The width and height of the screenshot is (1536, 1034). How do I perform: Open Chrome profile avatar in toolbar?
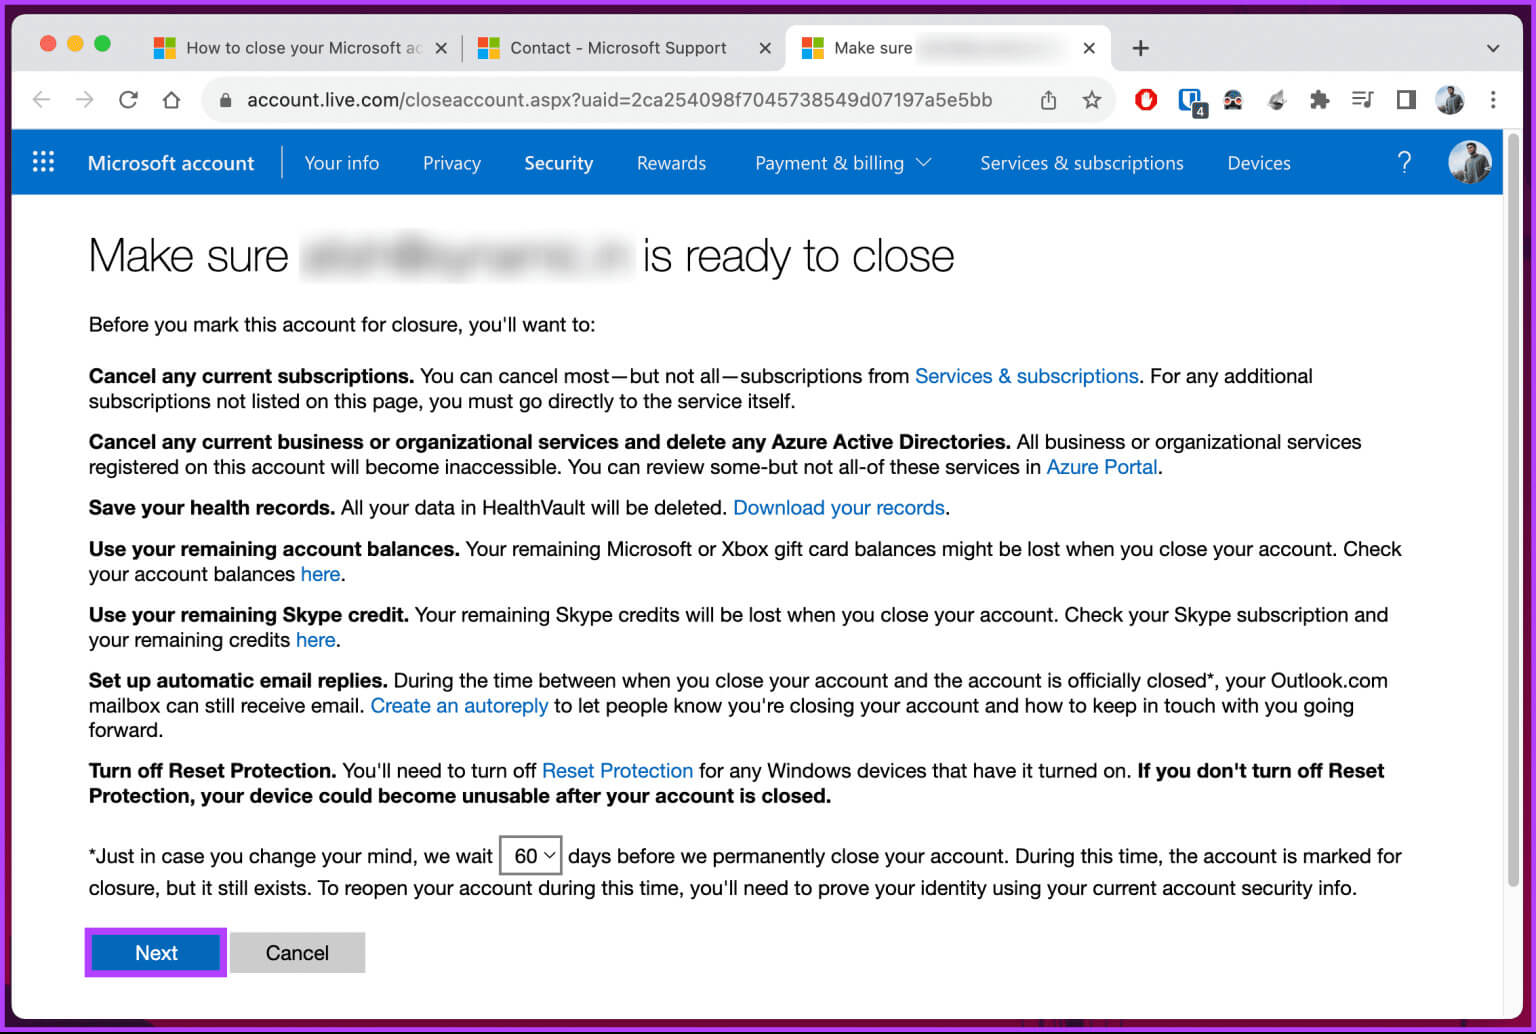(1449, 100)
